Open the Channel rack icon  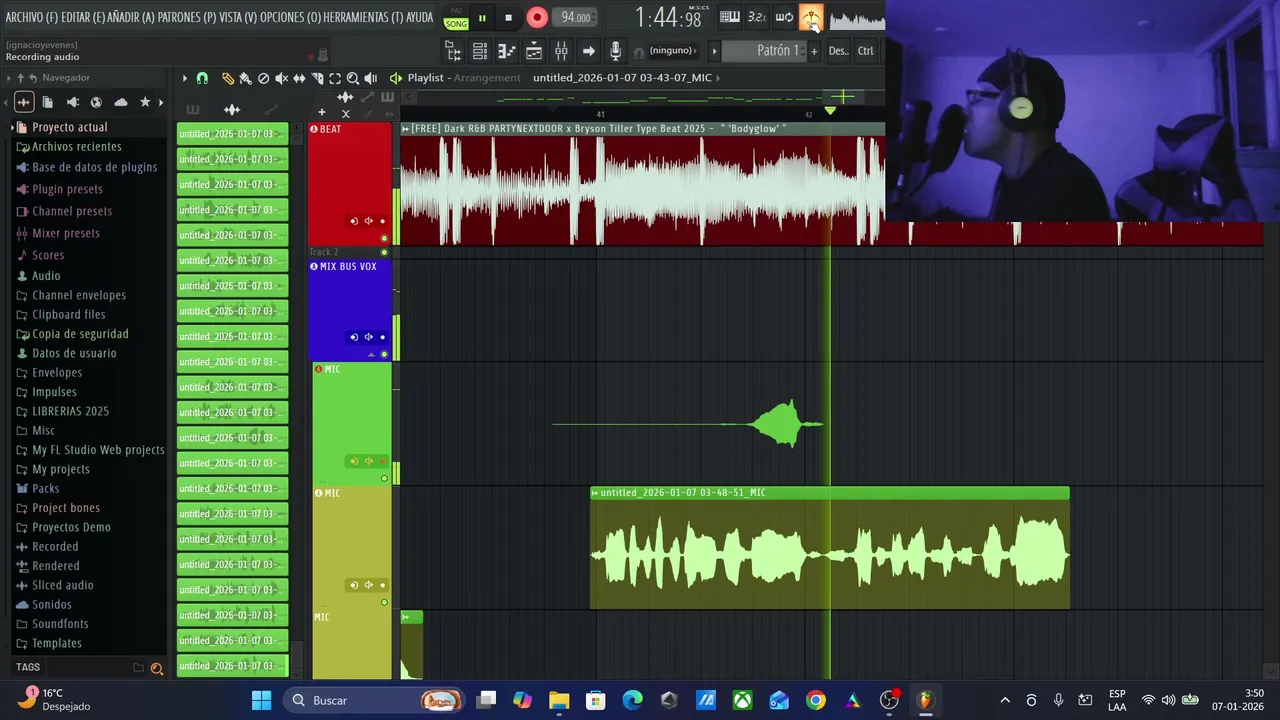480,51
